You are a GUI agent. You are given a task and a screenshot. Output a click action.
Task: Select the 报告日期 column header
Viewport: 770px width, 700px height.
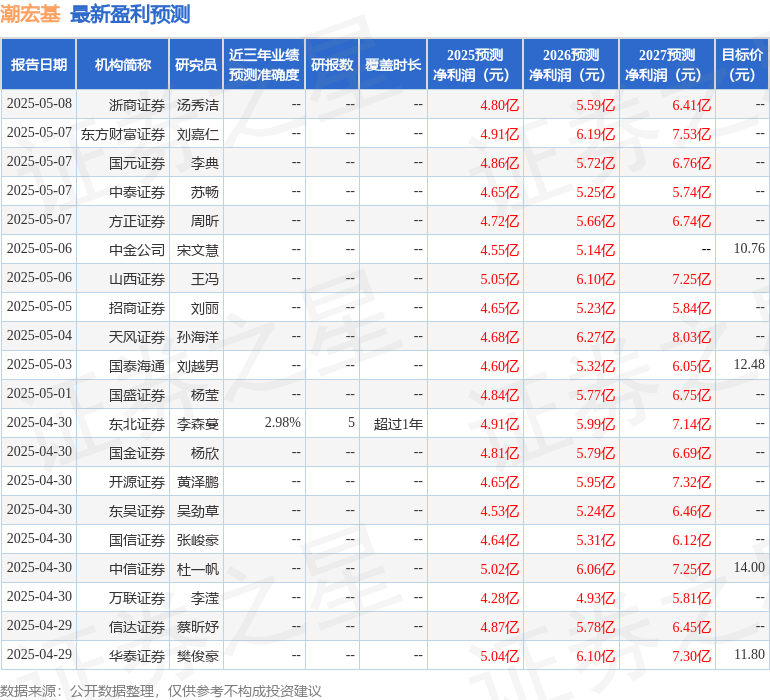coord(39,65)
